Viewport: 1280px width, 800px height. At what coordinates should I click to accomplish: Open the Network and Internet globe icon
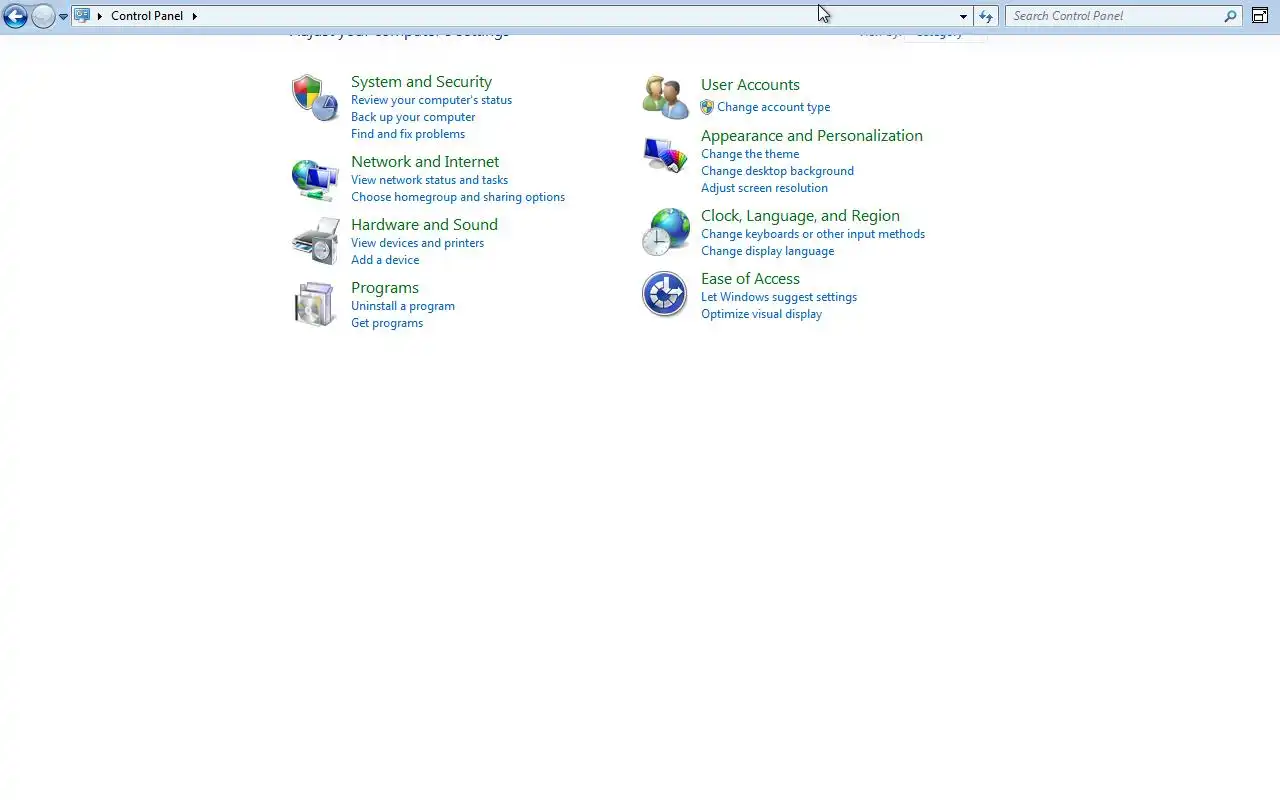315,179
